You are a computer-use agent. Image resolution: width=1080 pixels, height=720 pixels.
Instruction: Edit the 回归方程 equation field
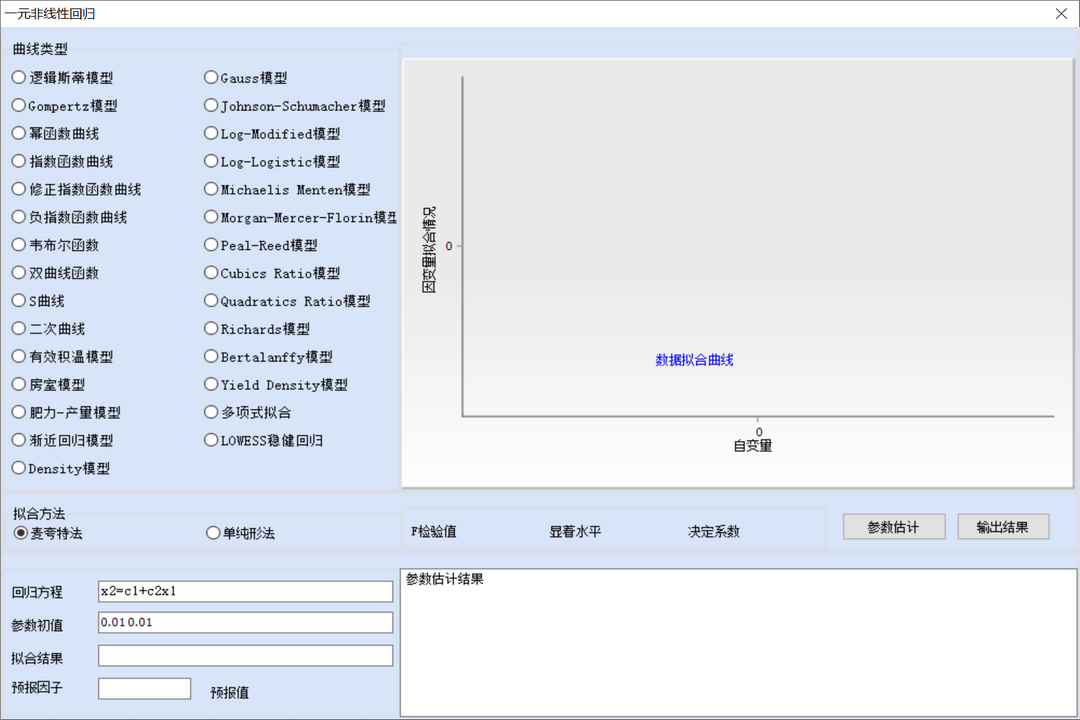(245, 591)
